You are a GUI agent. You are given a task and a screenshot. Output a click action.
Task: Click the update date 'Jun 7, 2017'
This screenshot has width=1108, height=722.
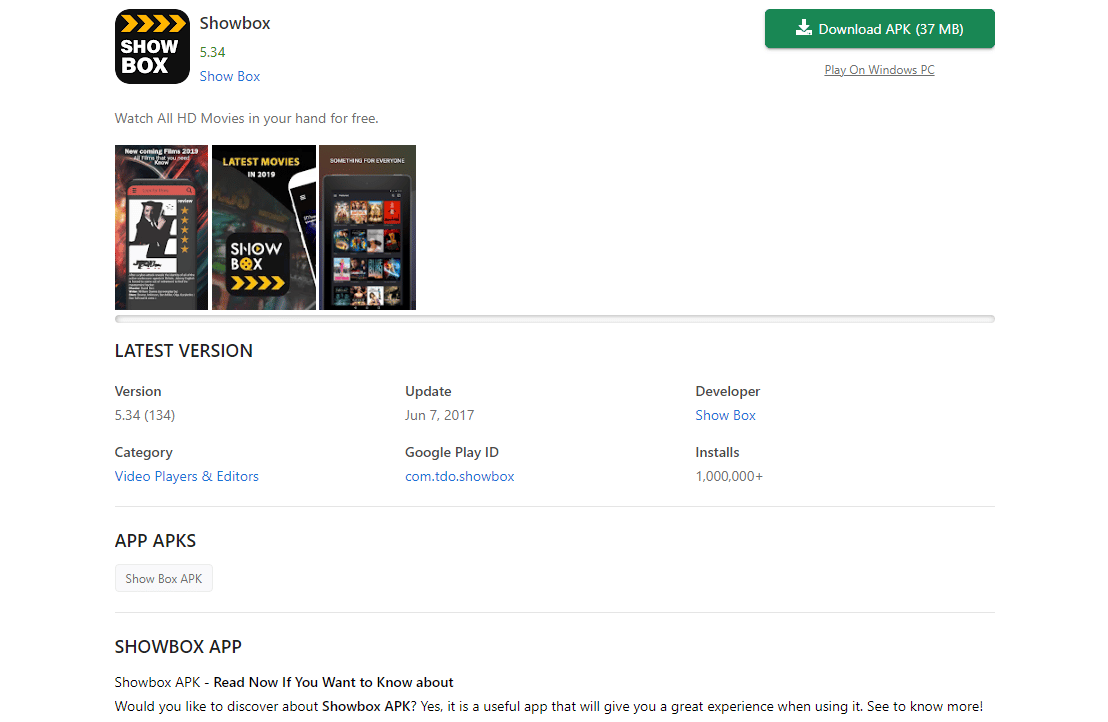(440, 415)
